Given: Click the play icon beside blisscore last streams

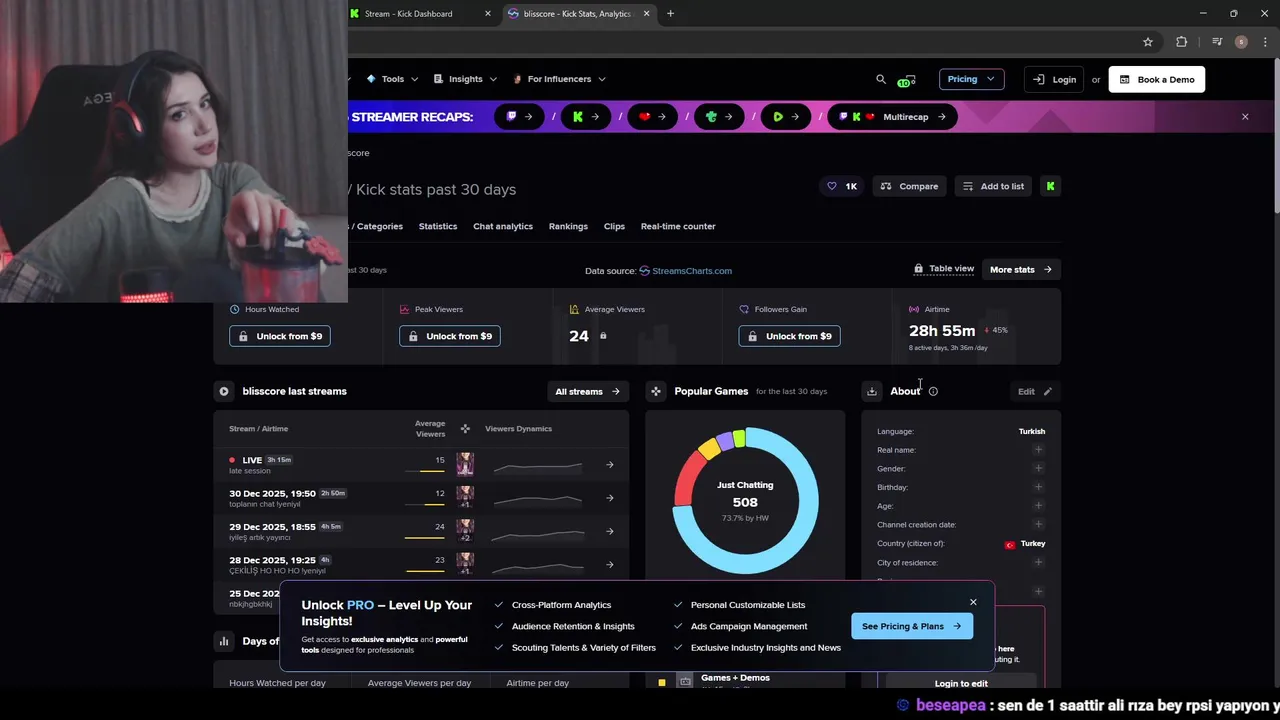Looking at the screenshot, I should pyautogui.click(x=224, y=391).
